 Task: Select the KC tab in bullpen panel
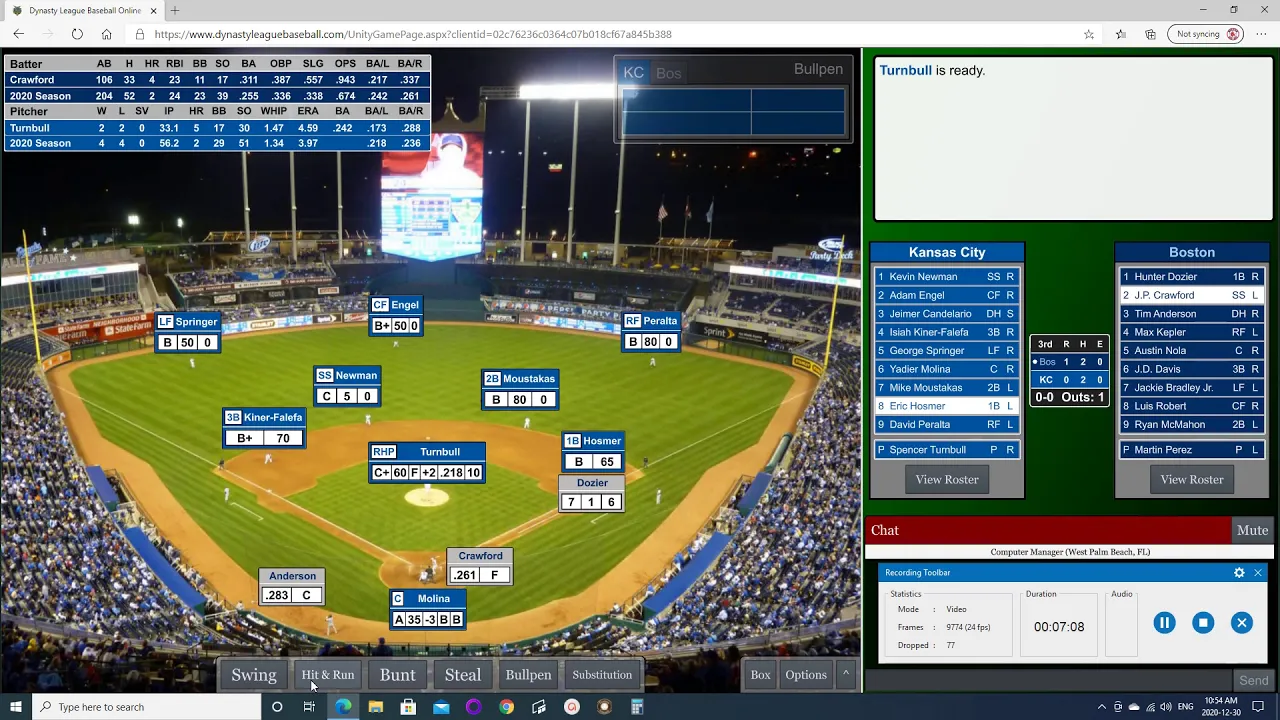tap(634, 72)
